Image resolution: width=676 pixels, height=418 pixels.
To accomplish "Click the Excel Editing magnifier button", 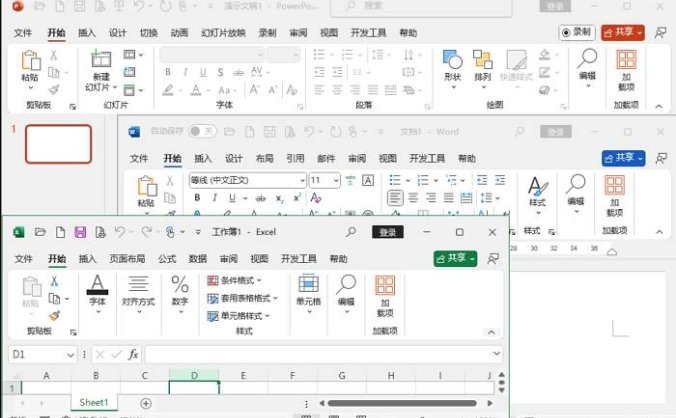I will click(346, 293).
